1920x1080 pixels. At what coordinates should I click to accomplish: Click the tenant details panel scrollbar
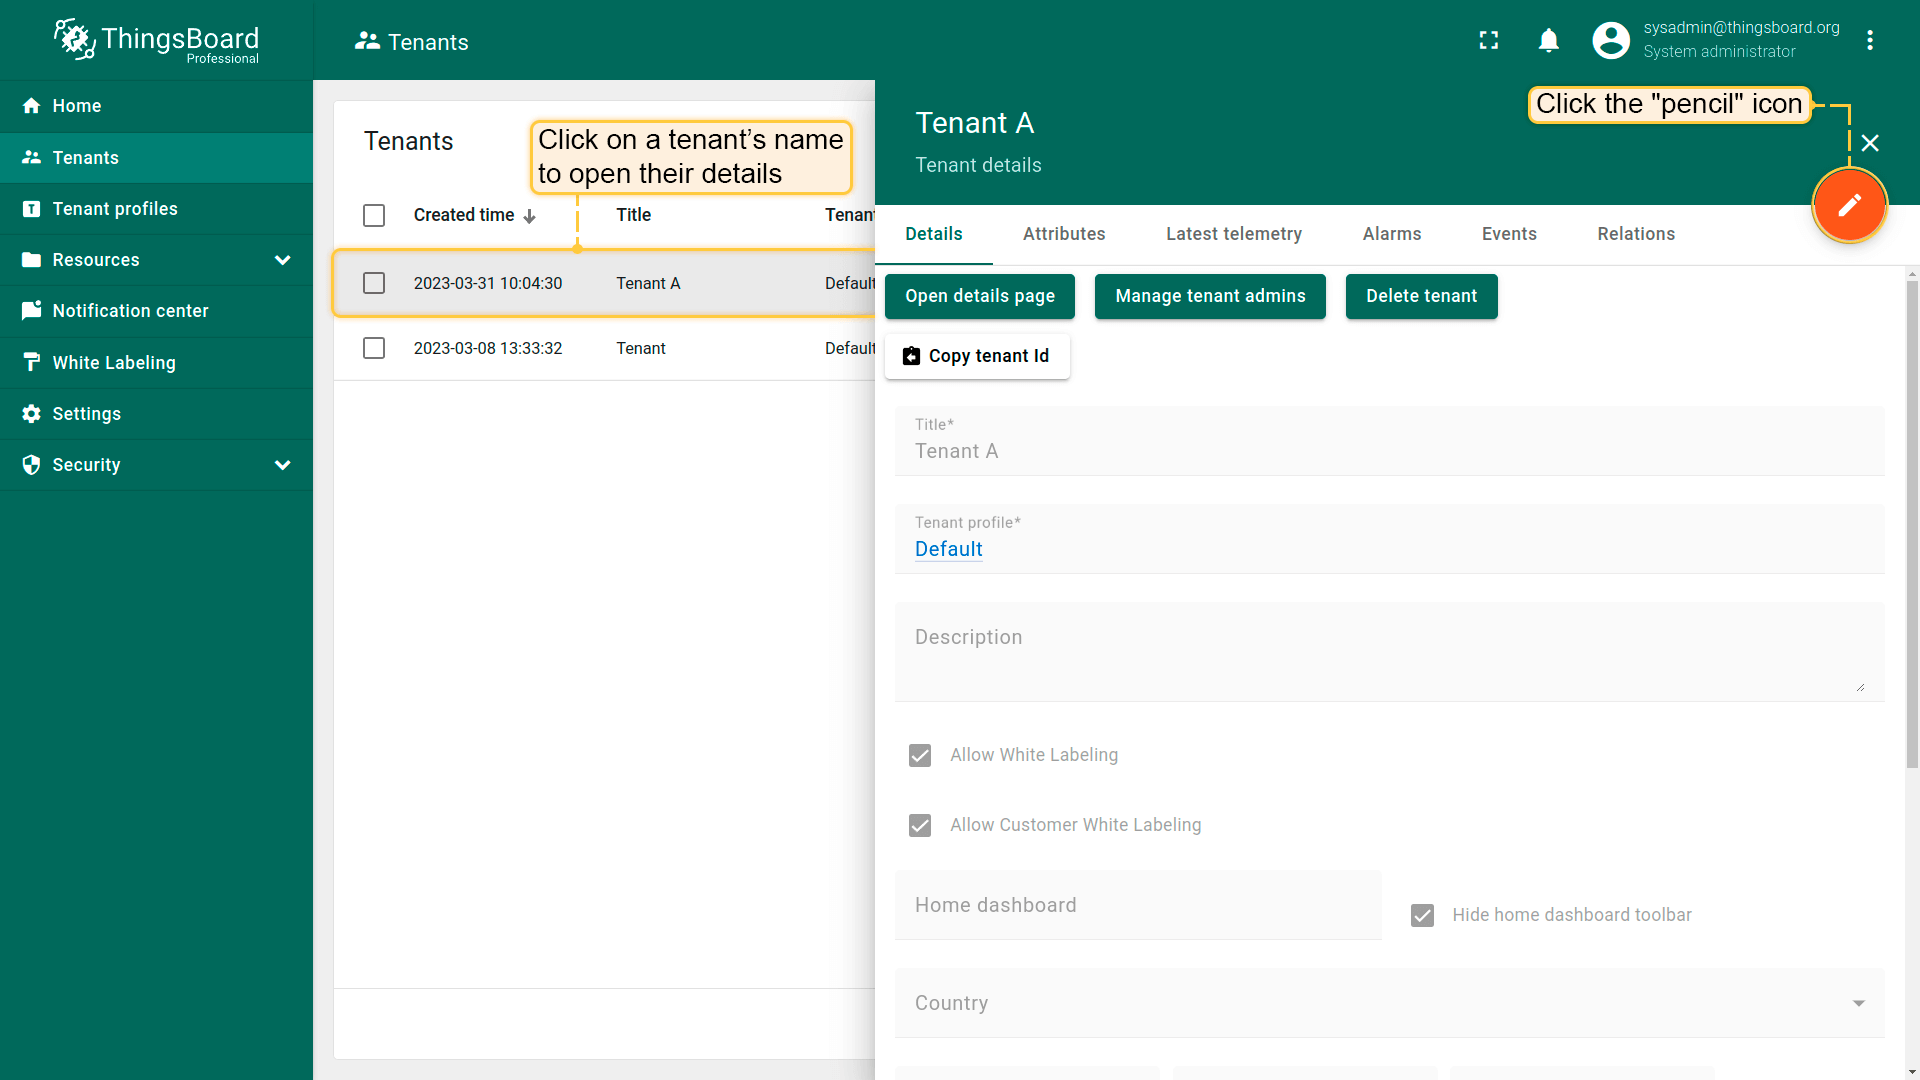pos(1911,520)
